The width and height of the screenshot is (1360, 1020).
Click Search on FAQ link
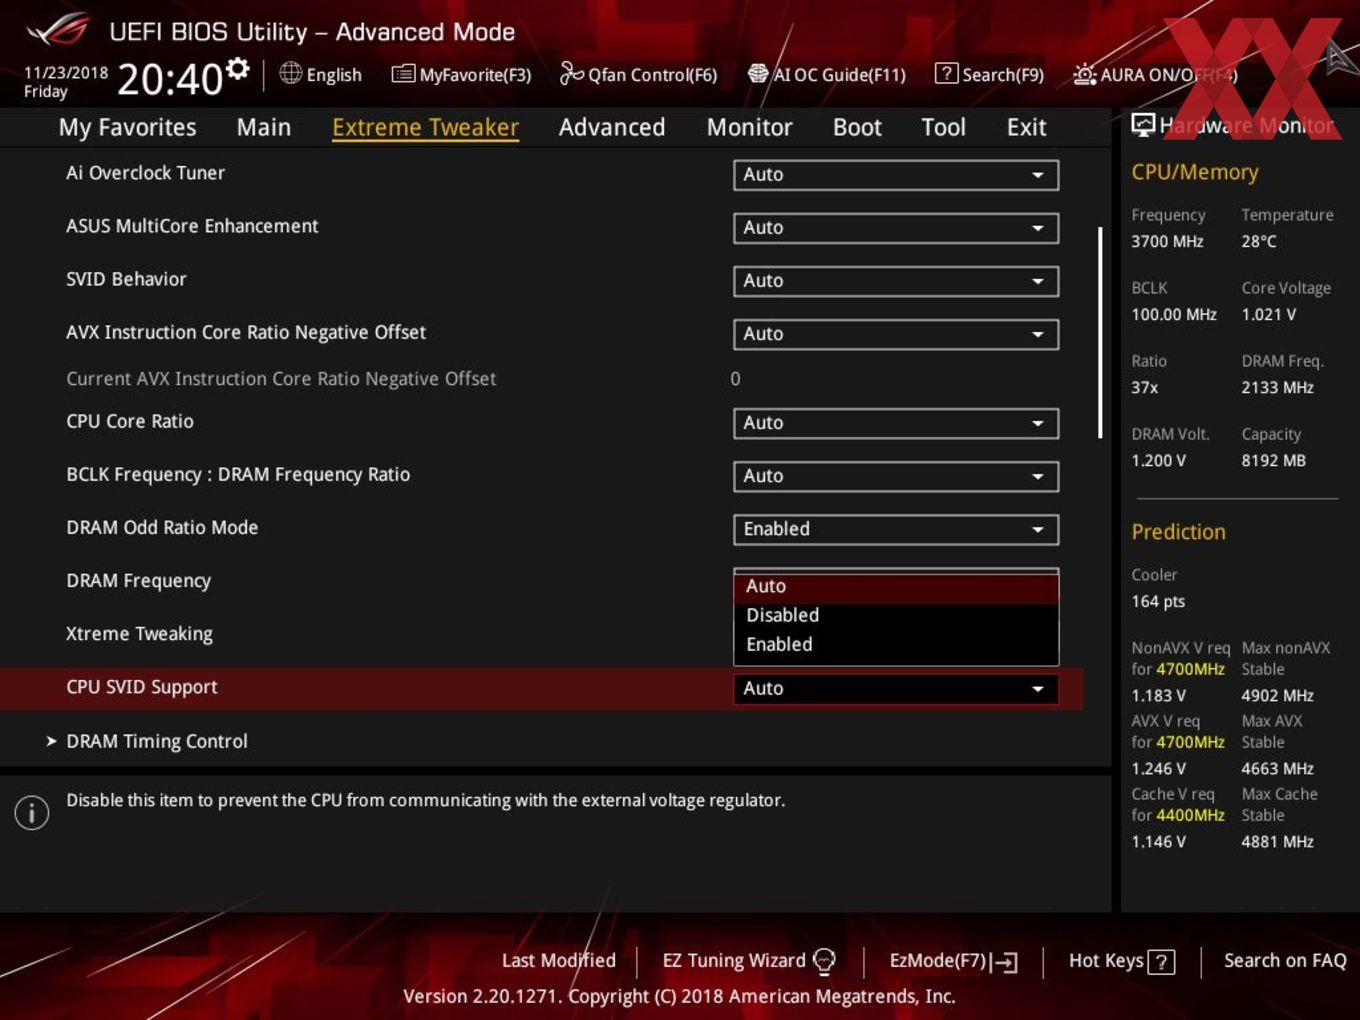point(1285,960)
